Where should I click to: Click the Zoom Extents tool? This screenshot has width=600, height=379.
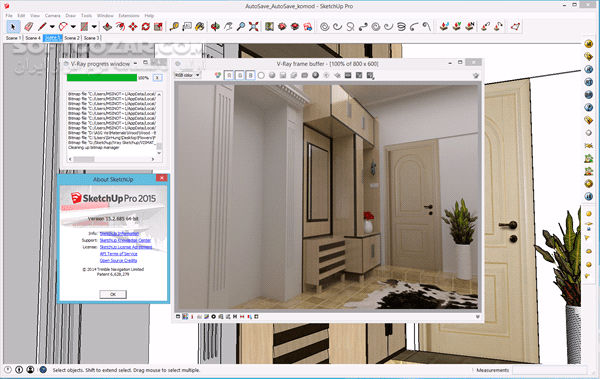pyautogui.click(x=253, y=27)
